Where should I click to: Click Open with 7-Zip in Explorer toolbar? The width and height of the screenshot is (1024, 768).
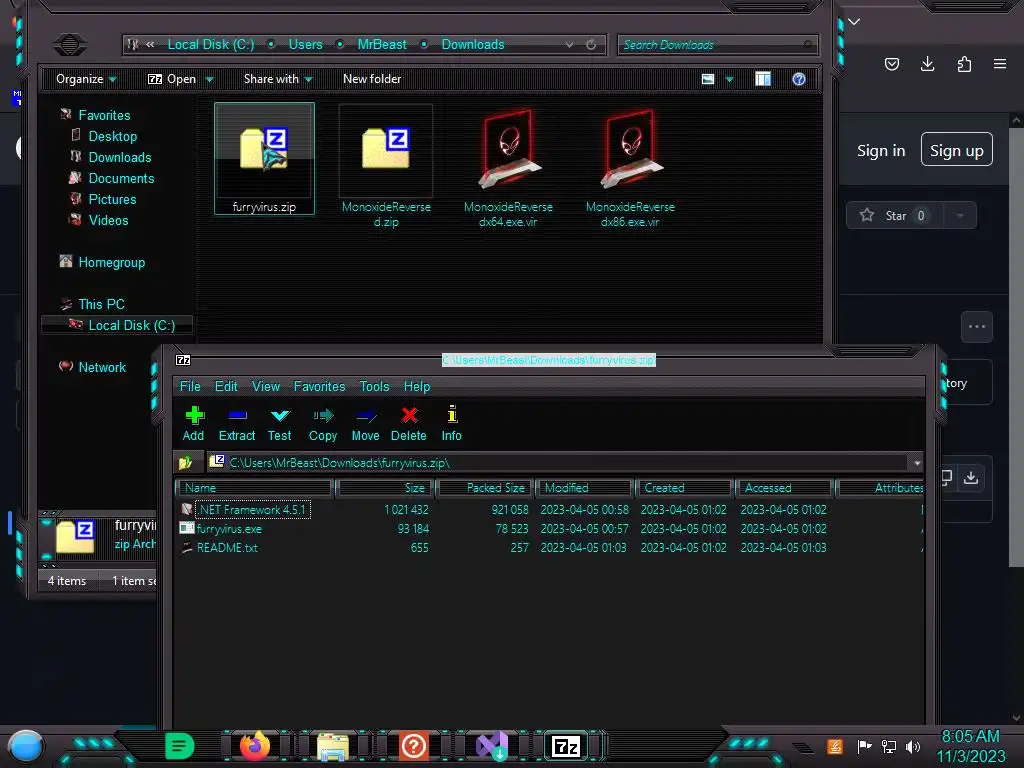[x=172, y=79]
